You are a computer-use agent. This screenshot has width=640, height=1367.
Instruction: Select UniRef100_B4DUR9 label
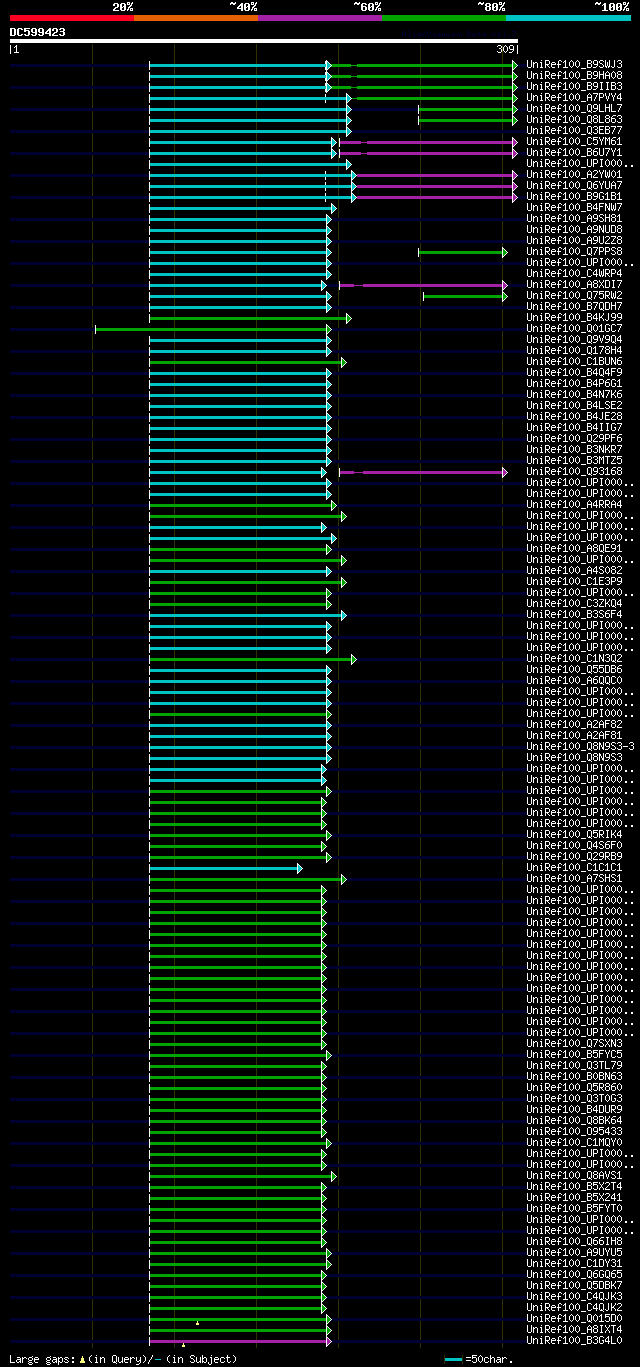coord(574,1109)
